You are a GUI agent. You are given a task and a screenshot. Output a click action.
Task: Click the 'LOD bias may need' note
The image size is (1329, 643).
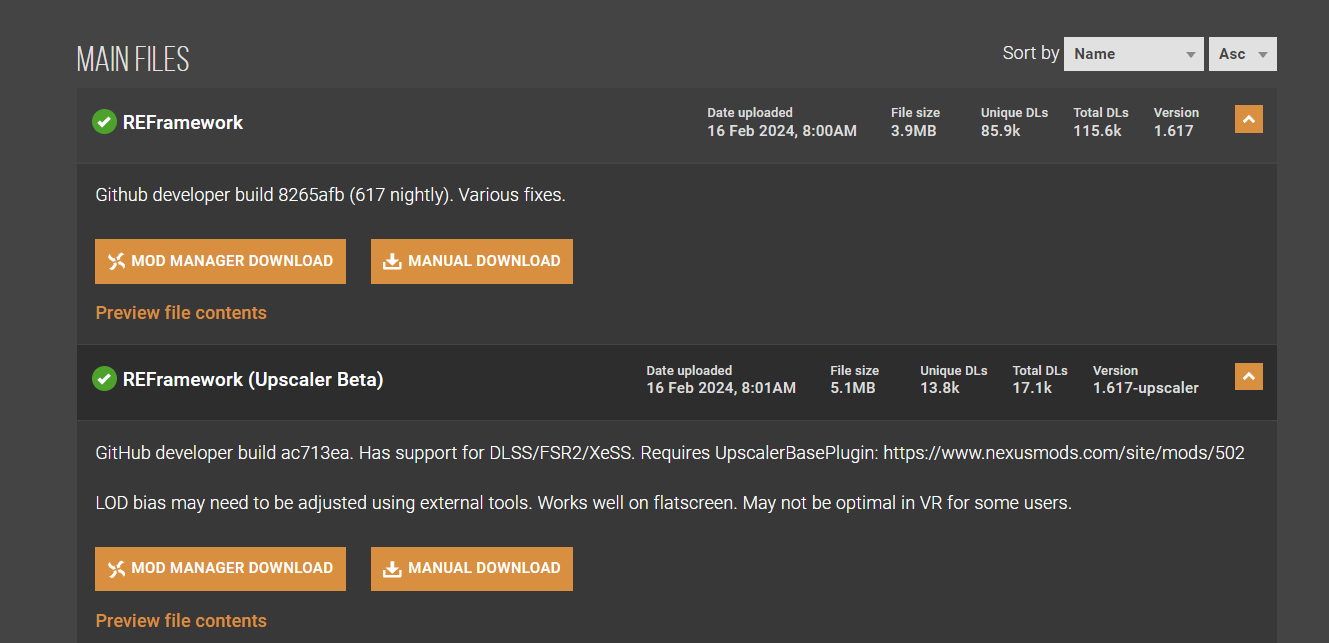pyautogui.click(x=583, y=503)
